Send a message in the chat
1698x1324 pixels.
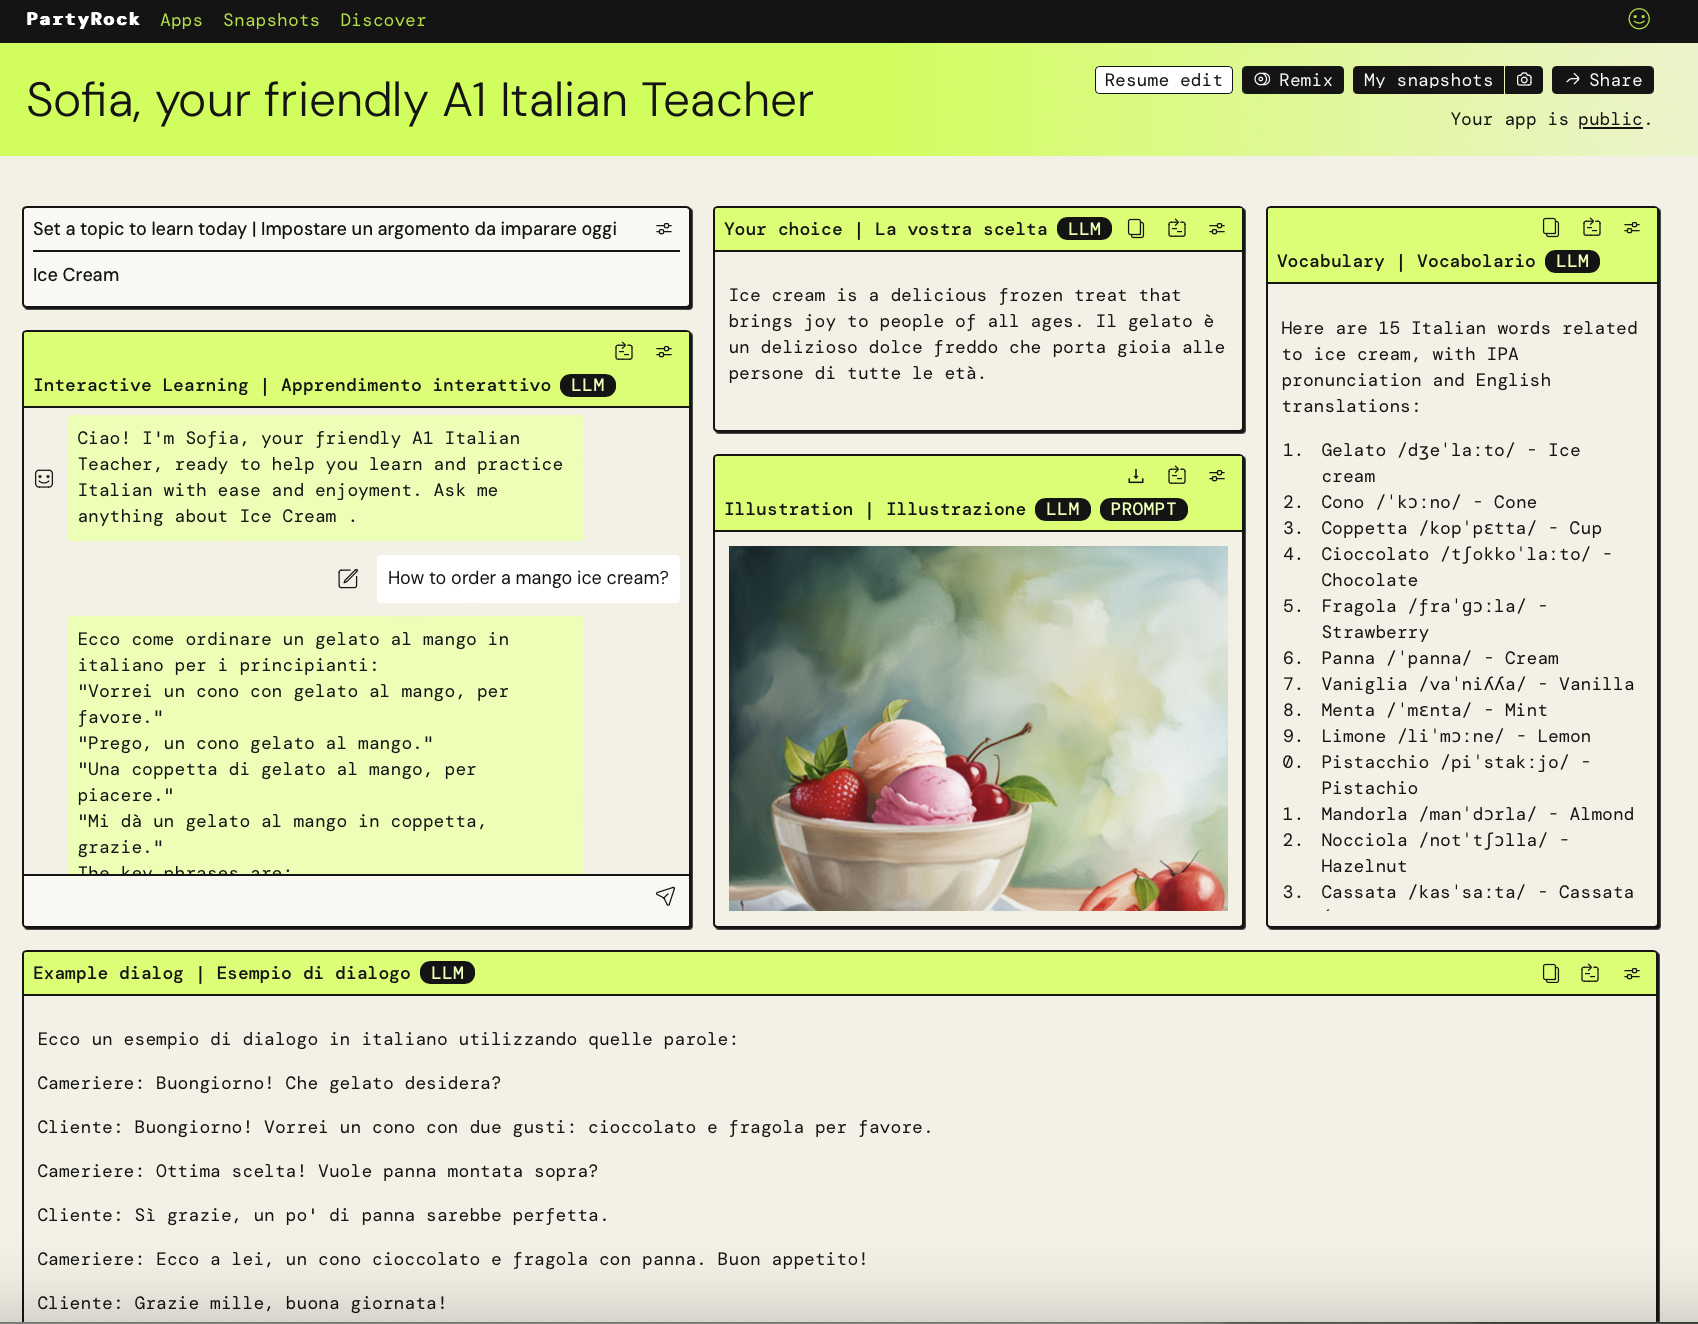[x=666, y=897]
